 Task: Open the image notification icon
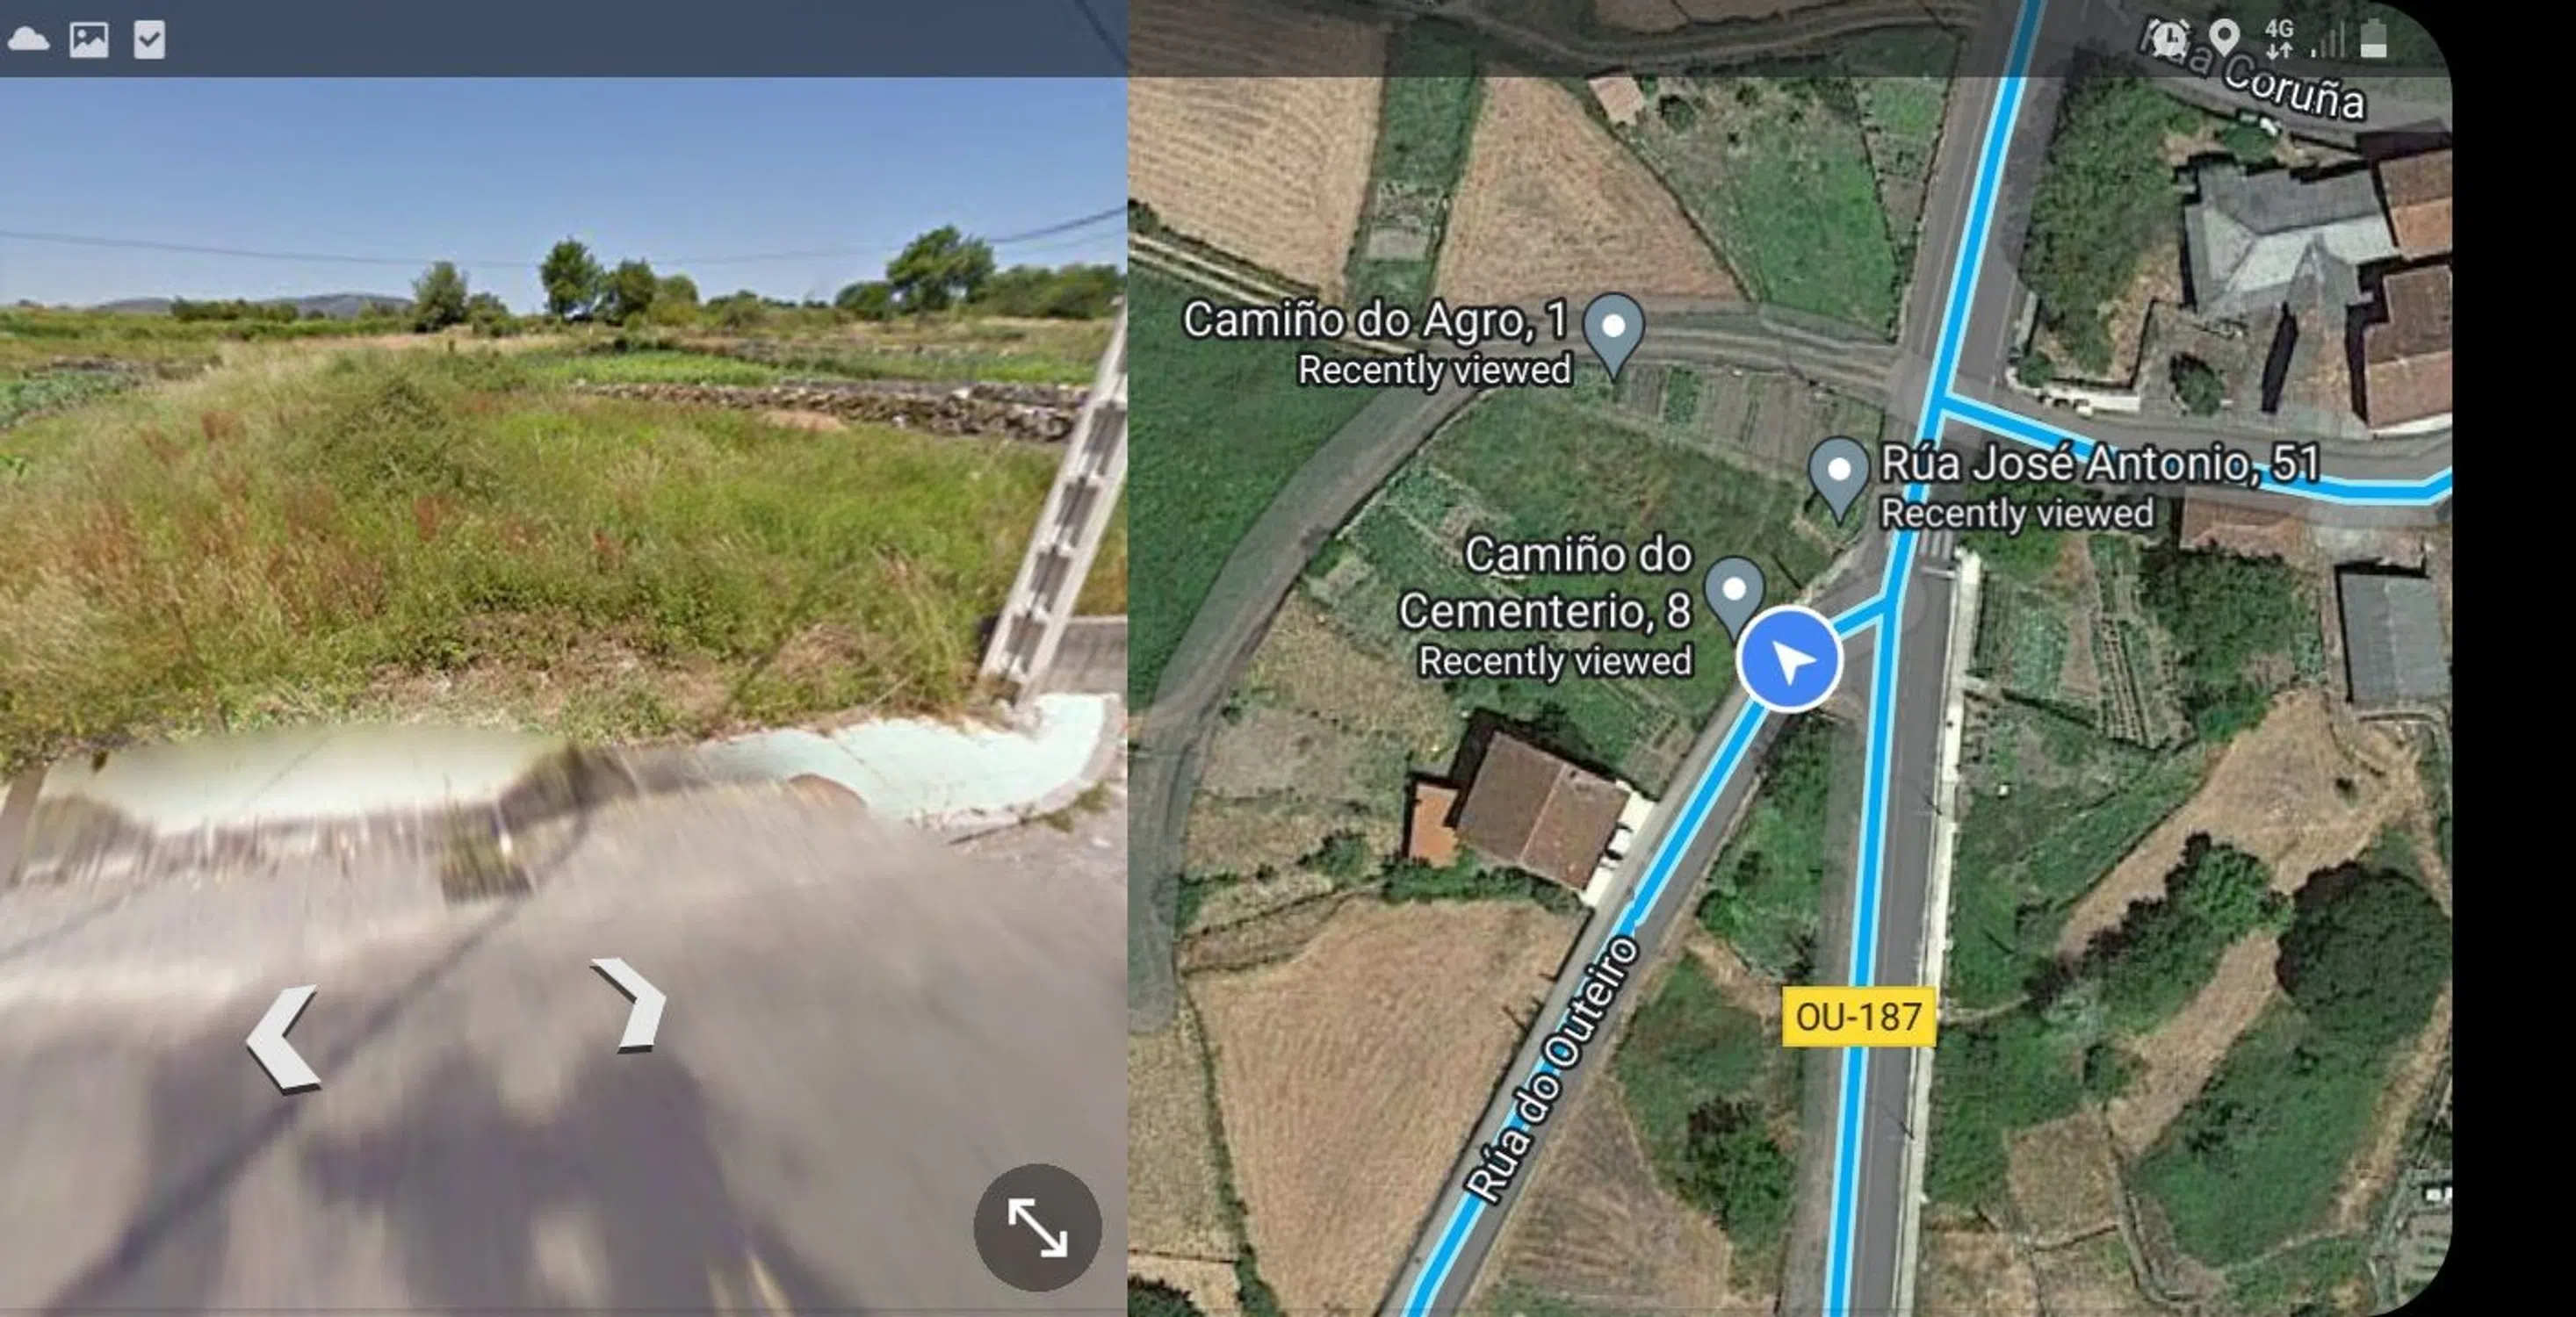point(89,39)
